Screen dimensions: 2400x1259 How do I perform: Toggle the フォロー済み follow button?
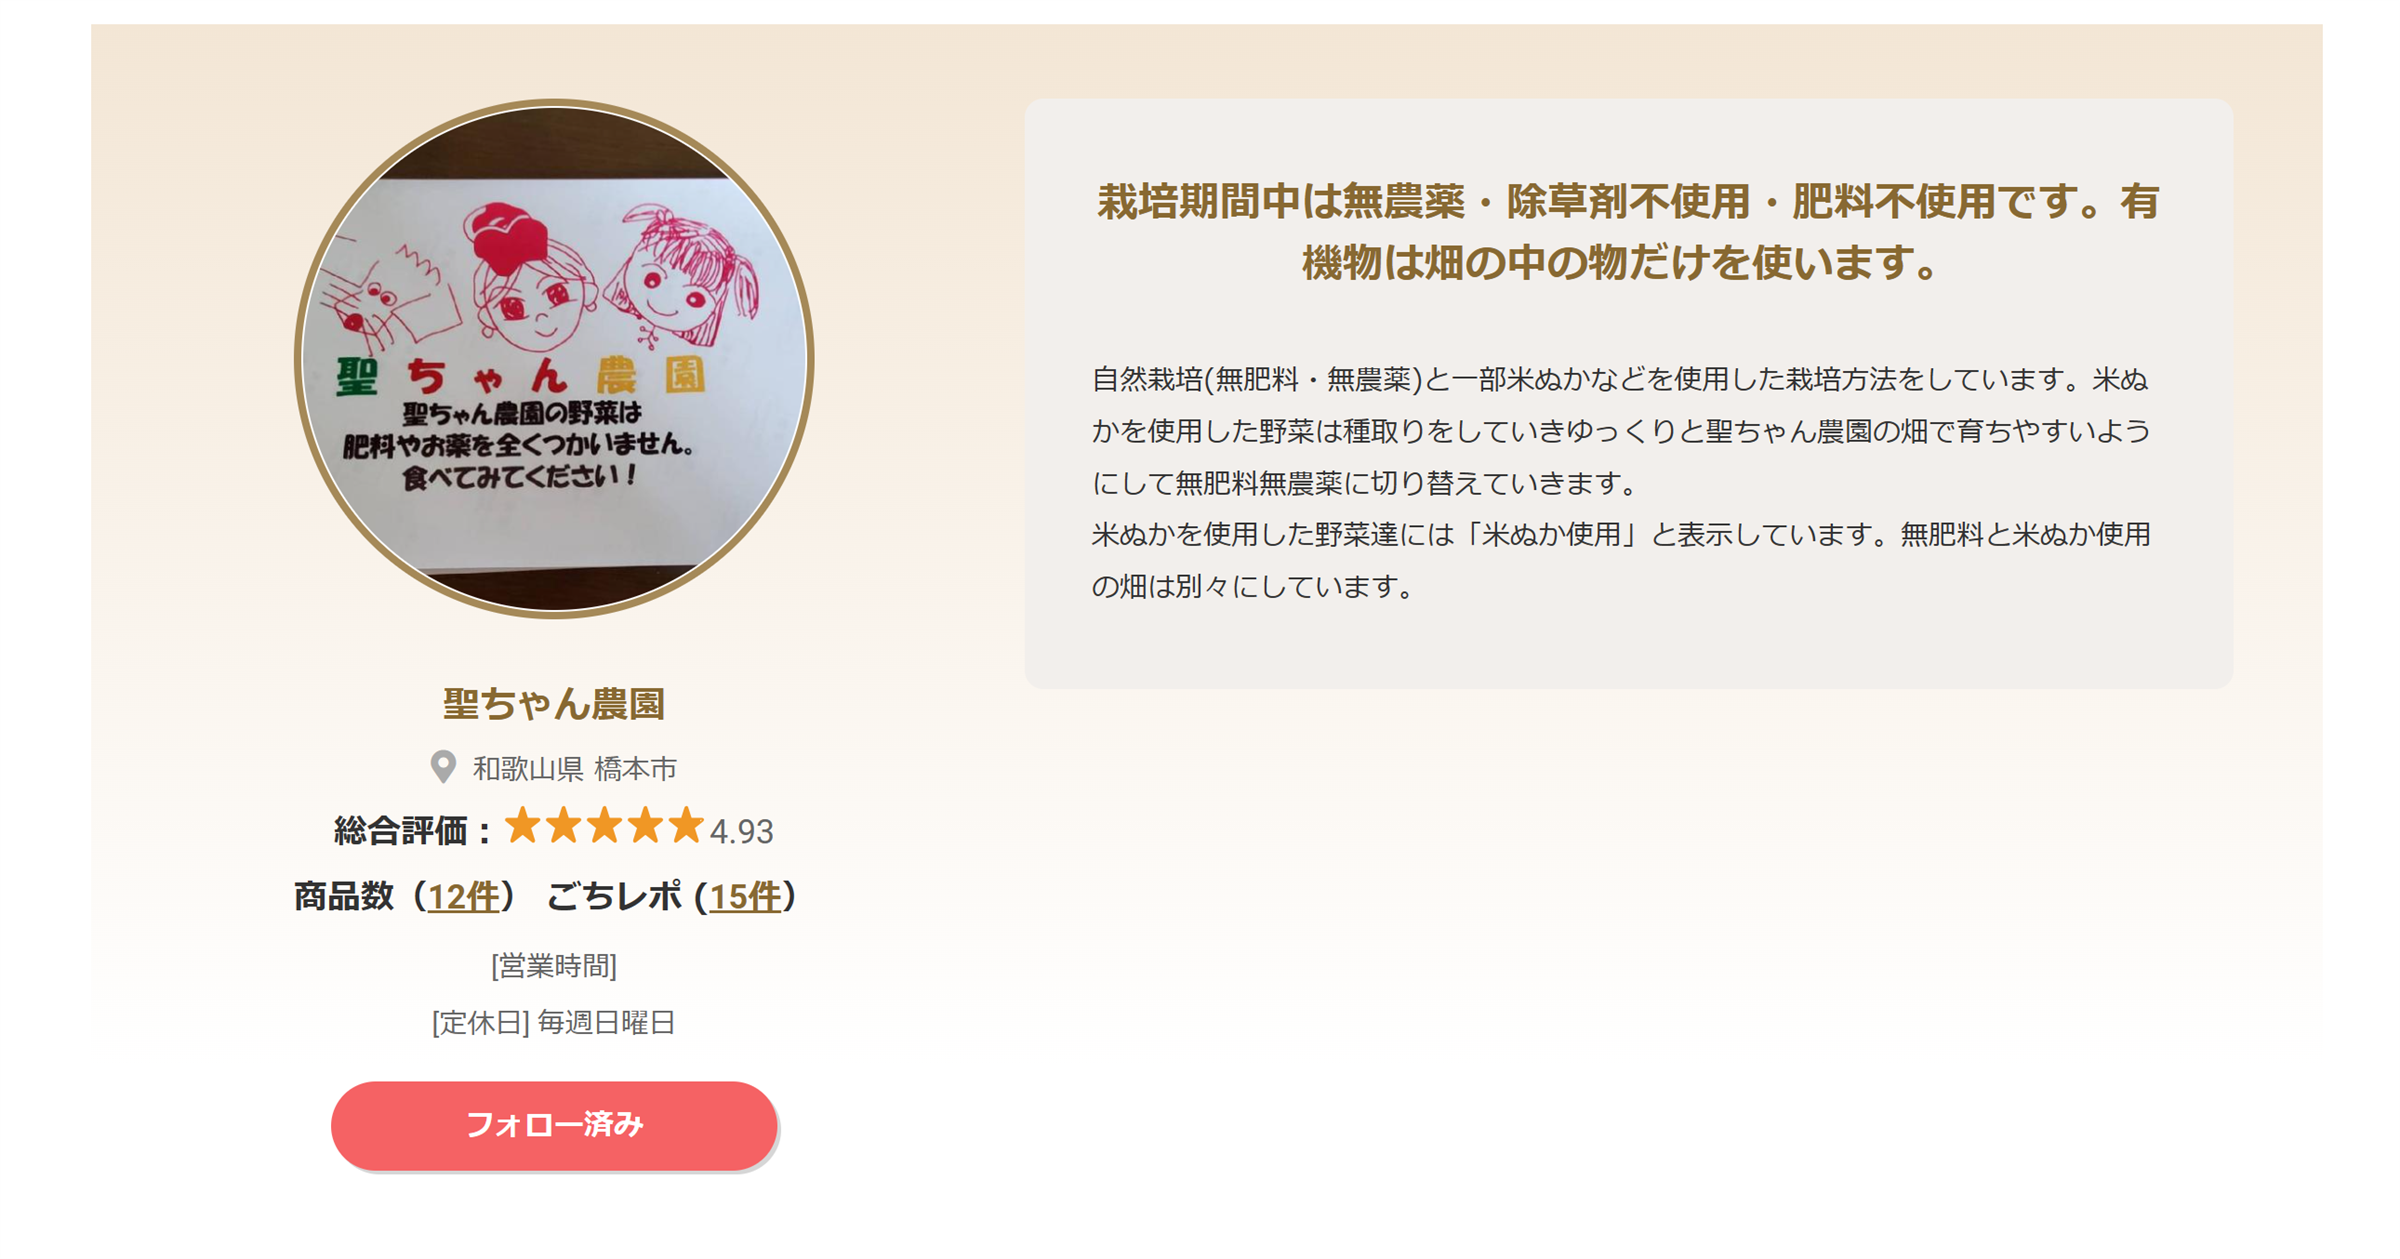(554, 1125)
